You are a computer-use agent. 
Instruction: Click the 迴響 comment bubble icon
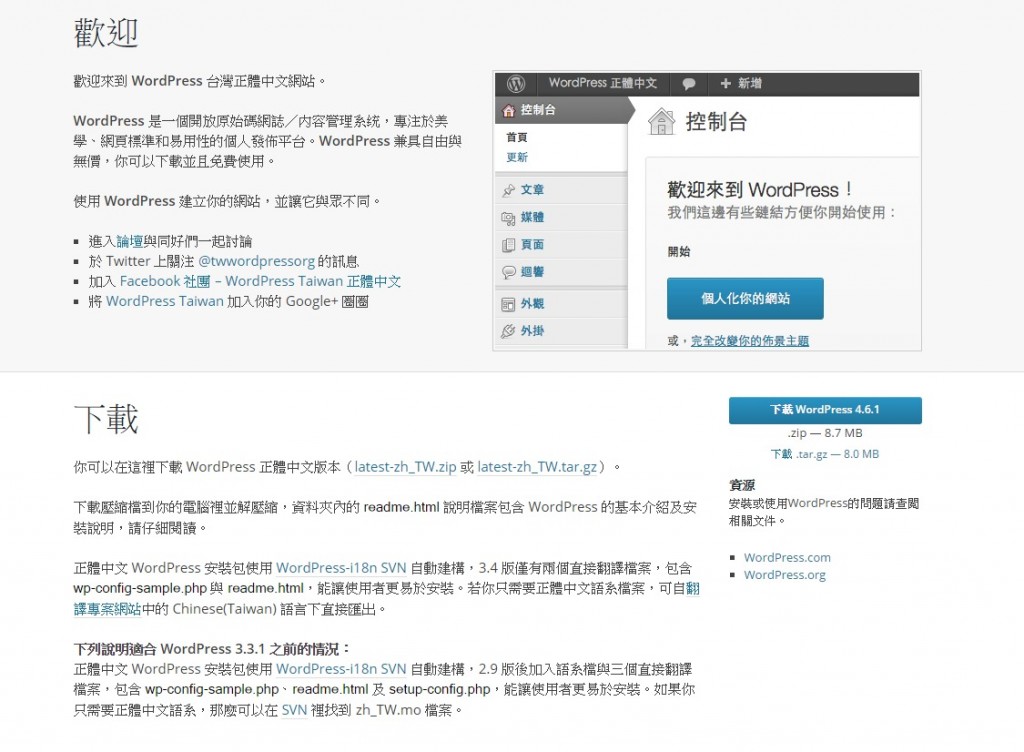coord(509,272)
